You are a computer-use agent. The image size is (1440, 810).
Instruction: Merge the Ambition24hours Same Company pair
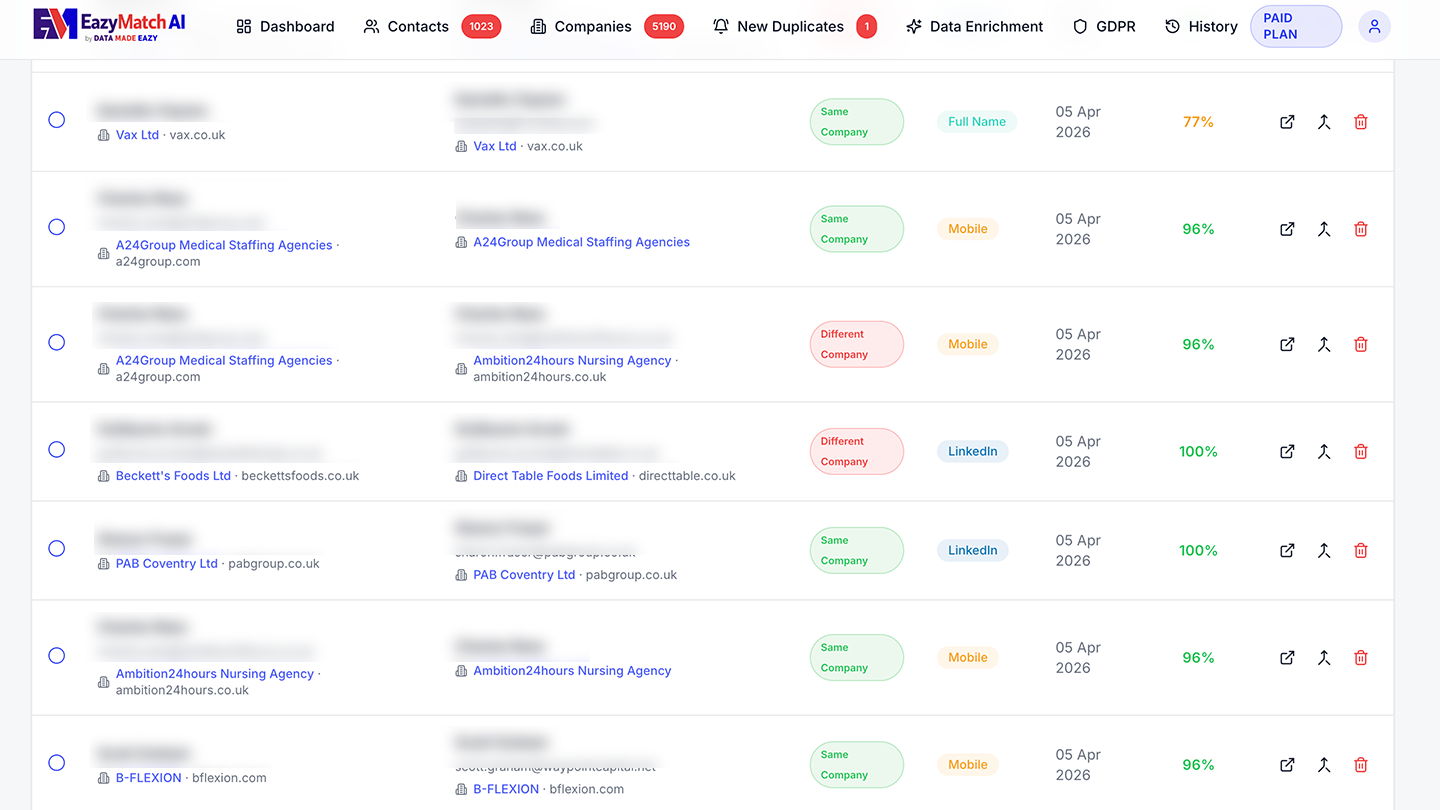1324,657
